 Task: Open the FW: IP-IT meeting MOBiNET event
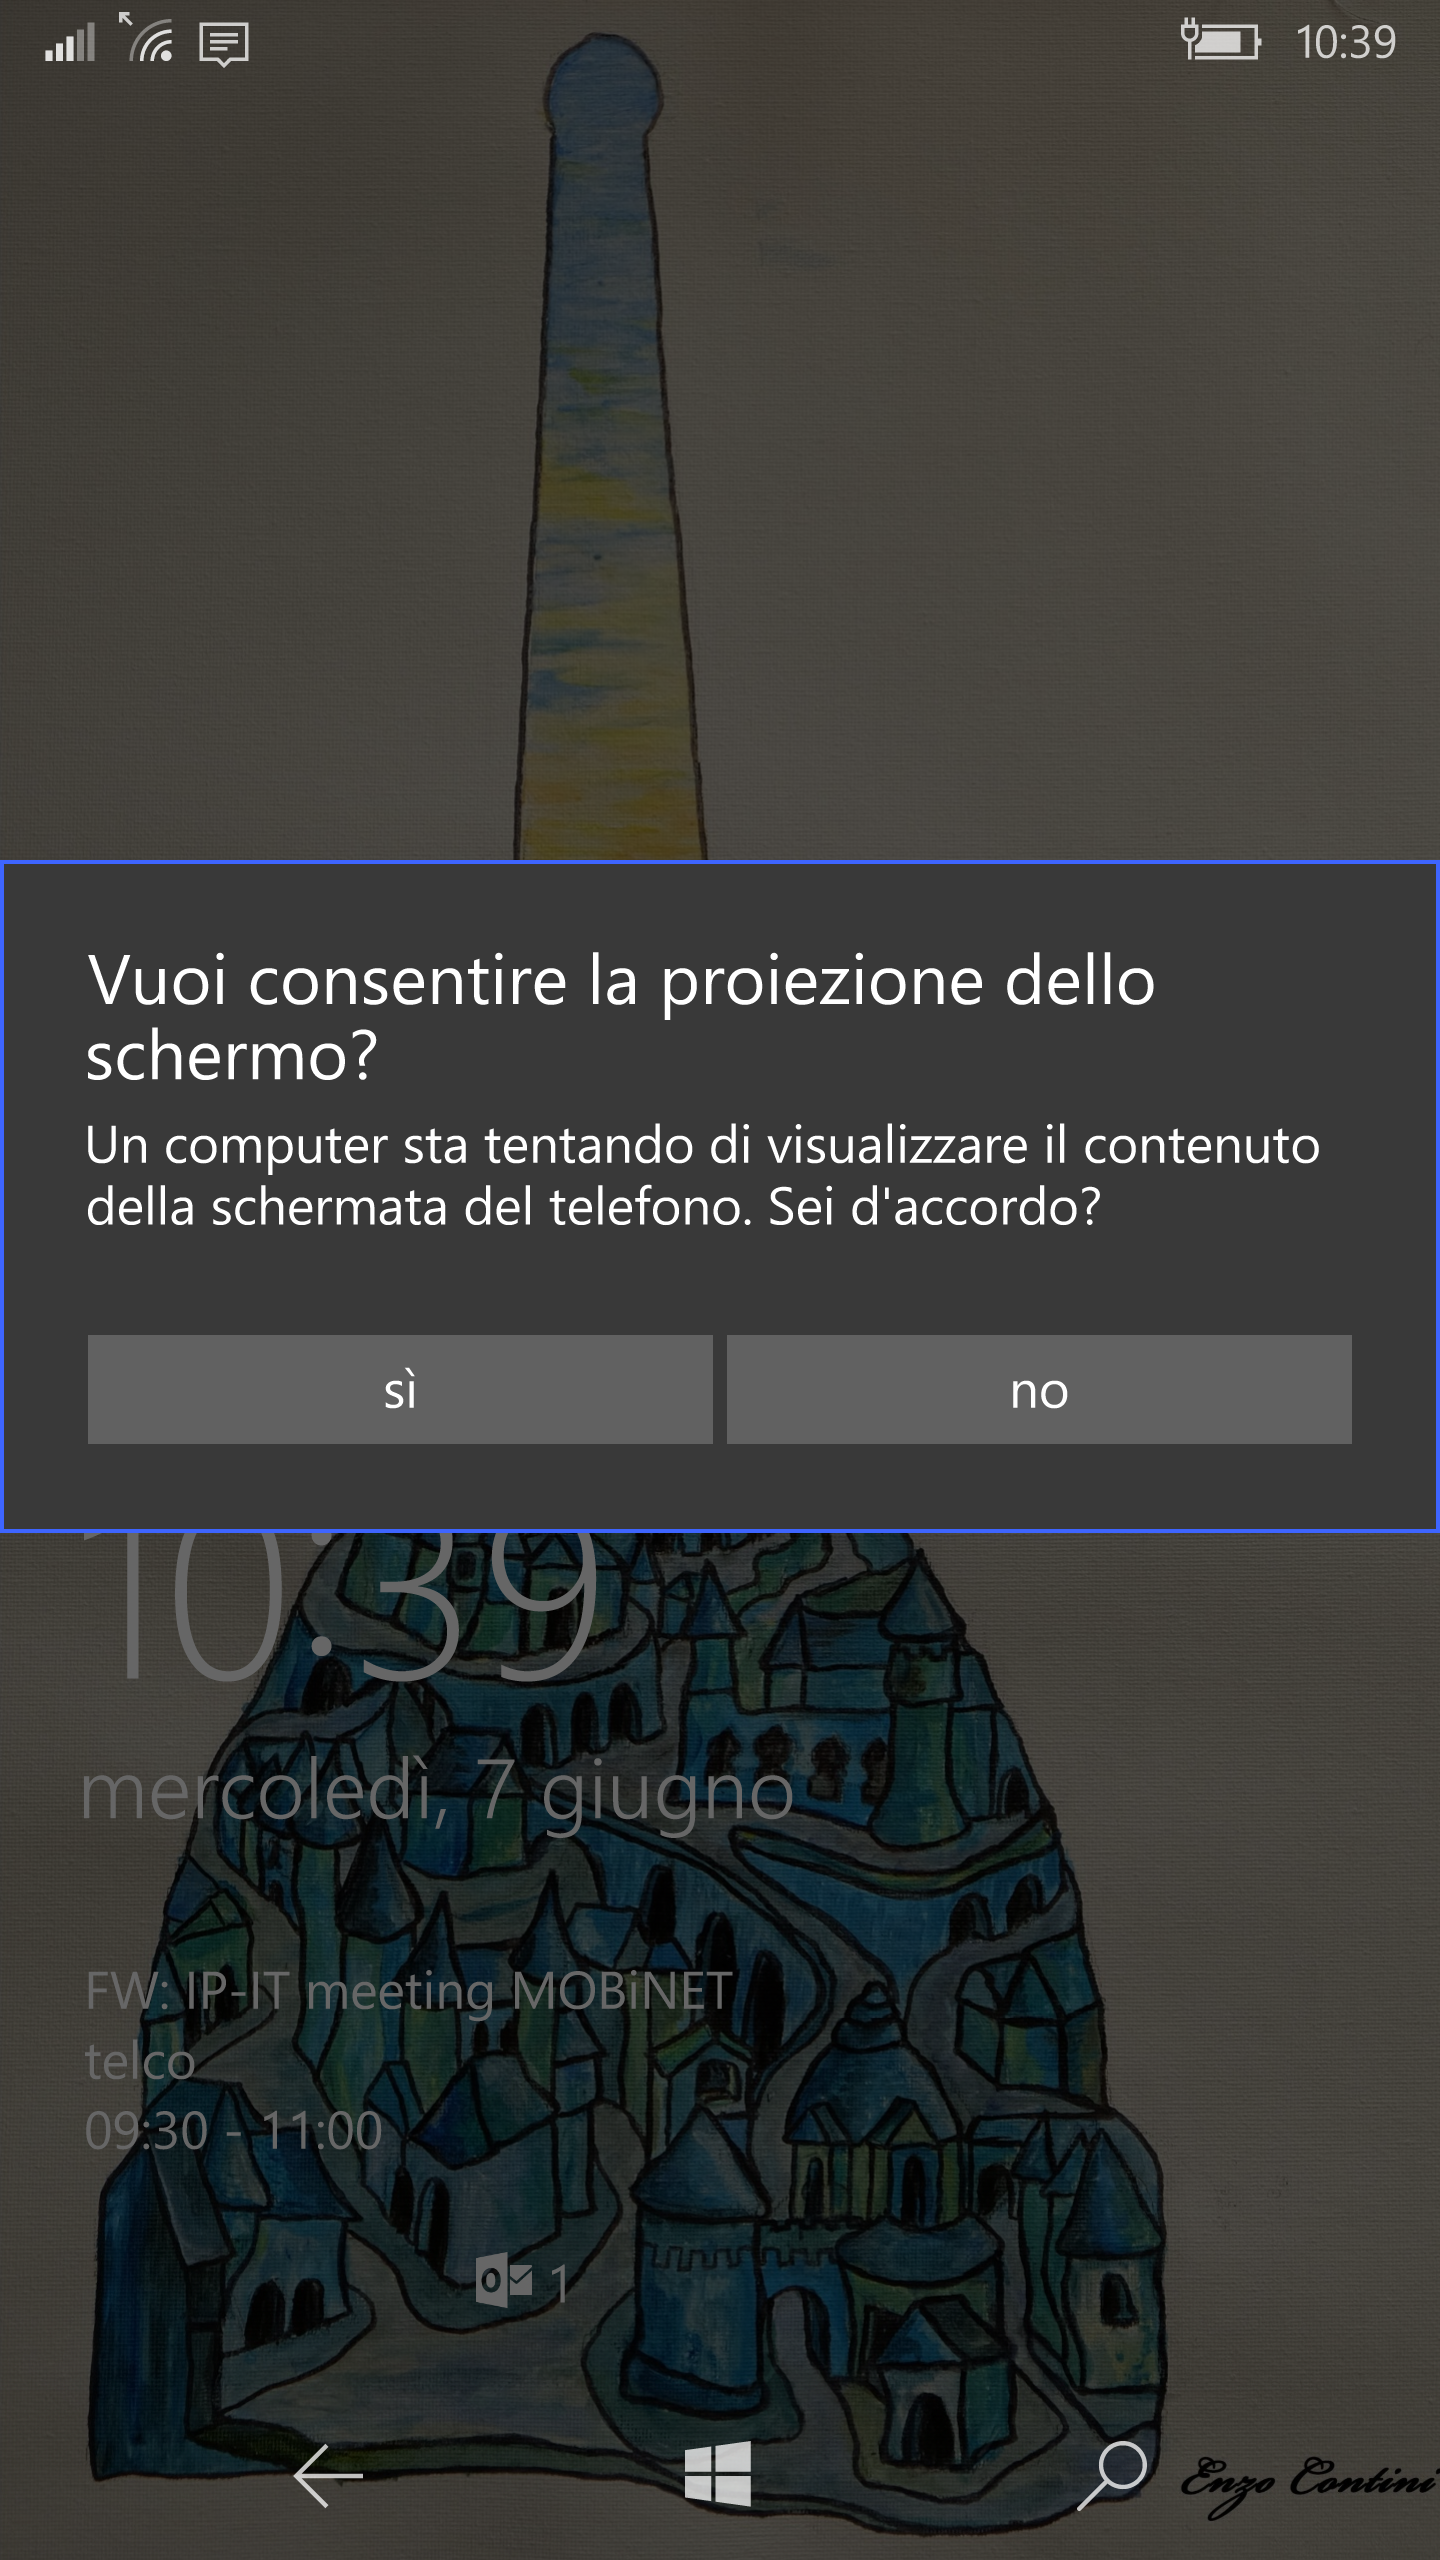(409, 1991)
